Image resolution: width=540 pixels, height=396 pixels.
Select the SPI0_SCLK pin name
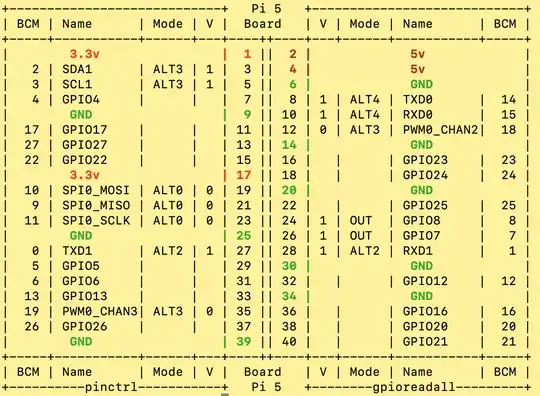[x=96, y=221]
